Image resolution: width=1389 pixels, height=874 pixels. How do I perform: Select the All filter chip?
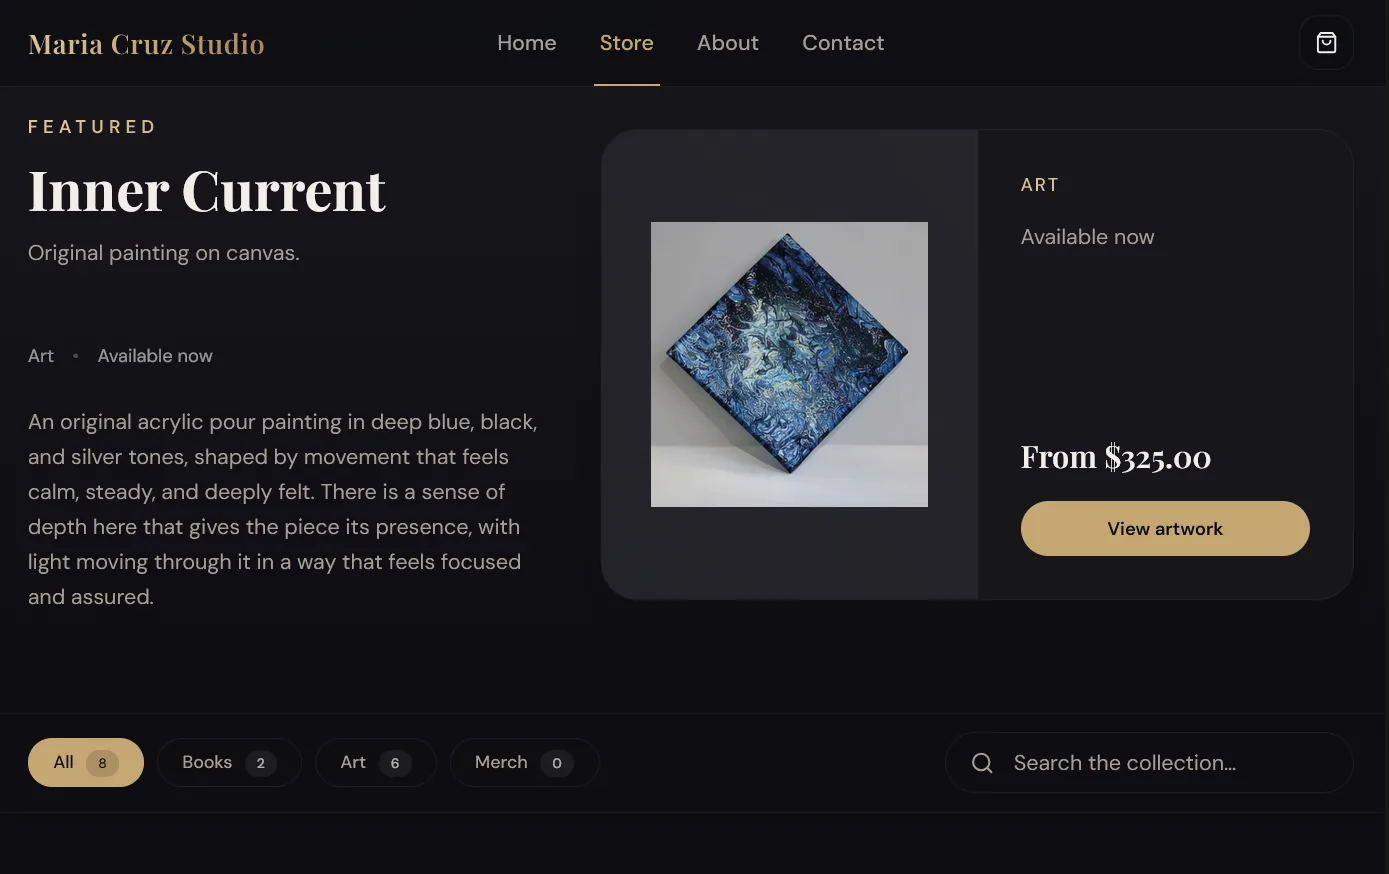coord(86,762)
